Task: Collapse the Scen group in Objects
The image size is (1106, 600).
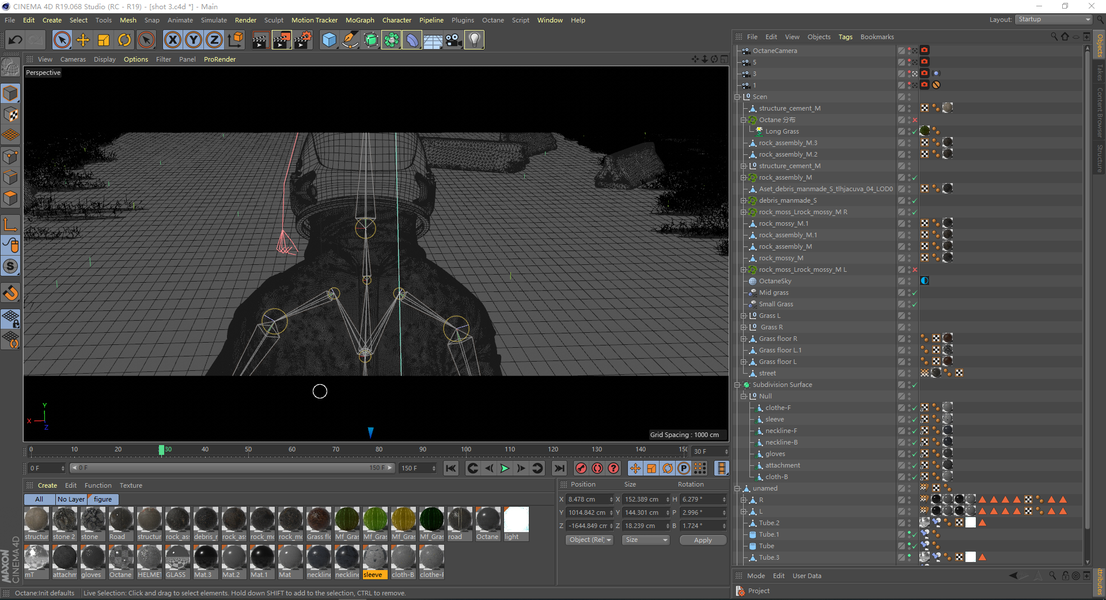Action: coord(737,97)
